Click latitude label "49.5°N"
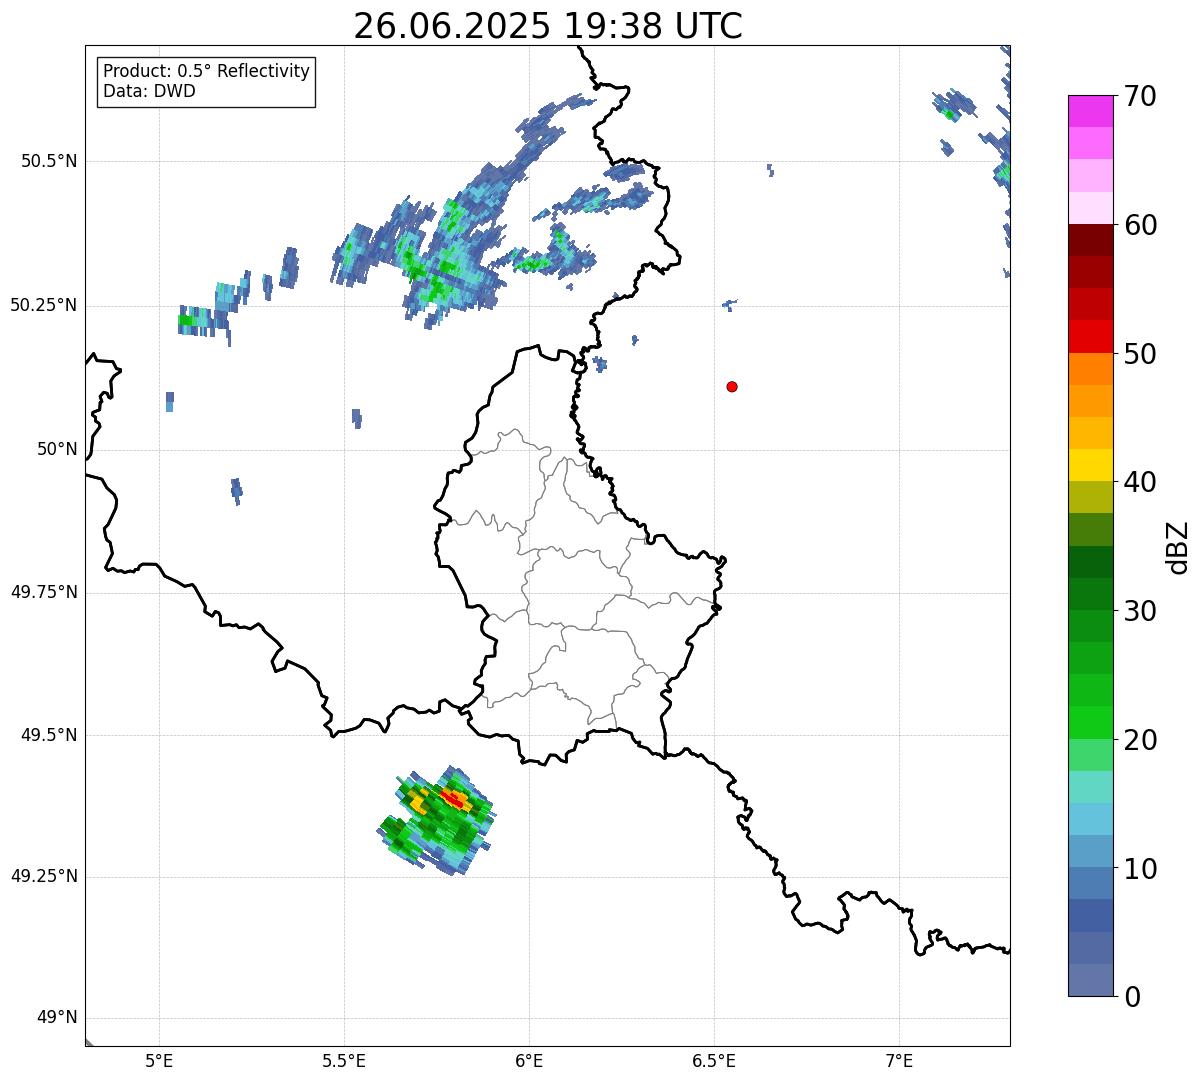This screenshot has width=1202, height=1081. [x=49, y=735]
